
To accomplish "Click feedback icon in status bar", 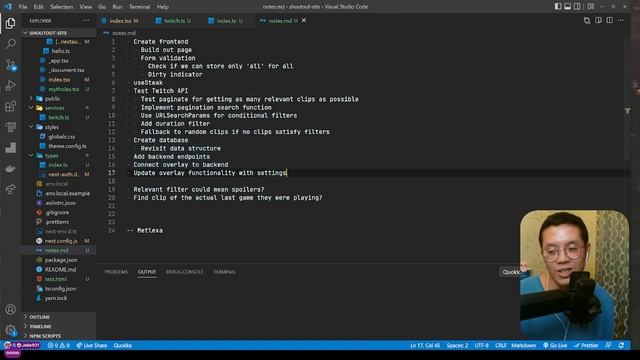I will 608,345.
